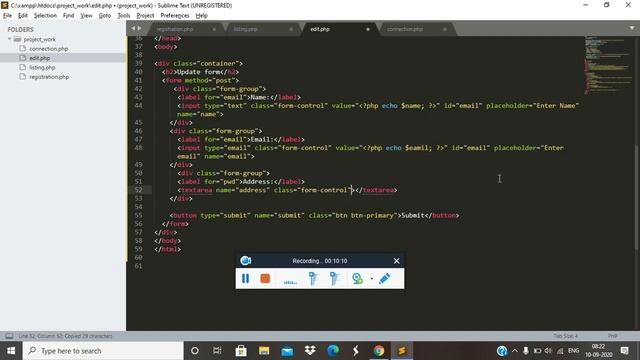The height and width of the screenshot is (360, 640).
Task: Open the Edit menu
Action: pyautogui.click(x=22, y=16)
